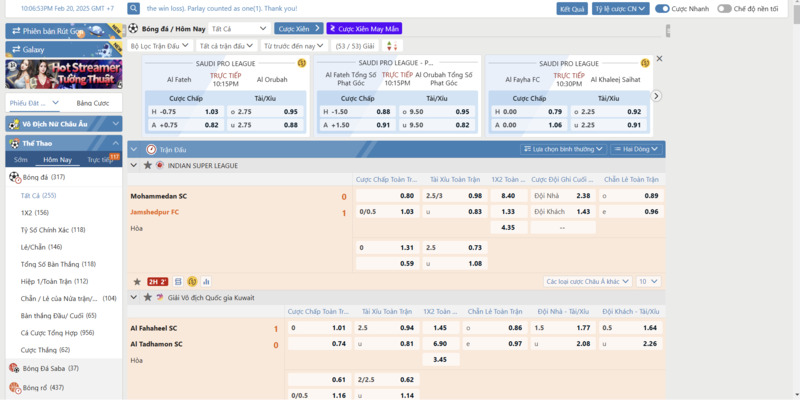Toggle the Cược Nhanh quick bet switch
This screenshot has width=800, height=400.
[x=662, y=9]
